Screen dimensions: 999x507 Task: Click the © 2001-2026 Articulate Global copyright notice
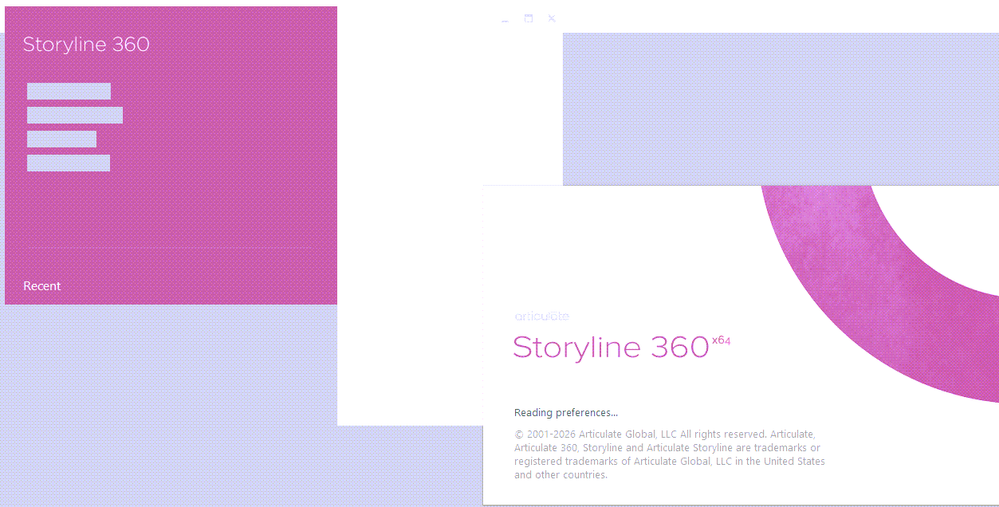tap(670, 454)
